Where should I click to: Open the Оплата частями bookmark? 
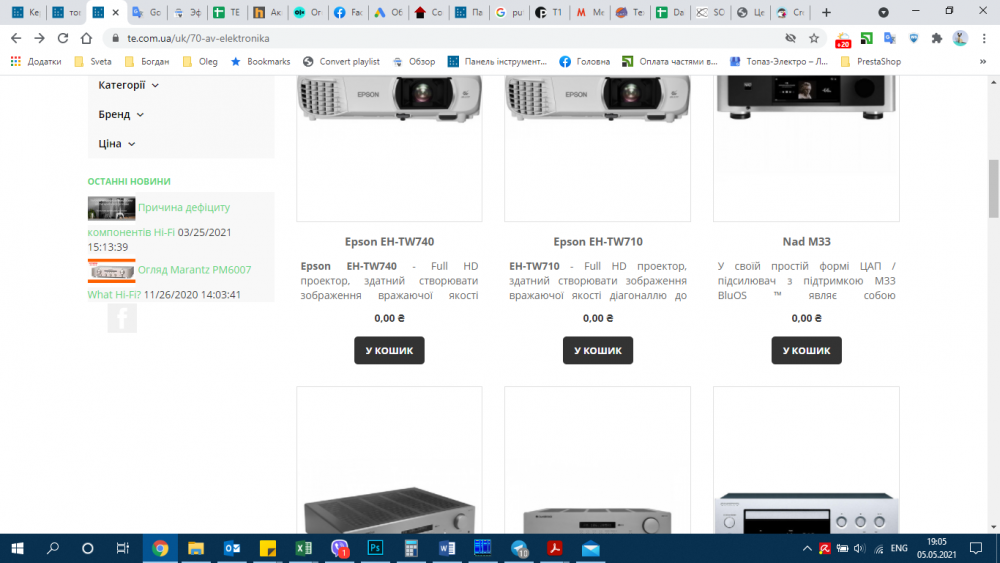(670, 62)
